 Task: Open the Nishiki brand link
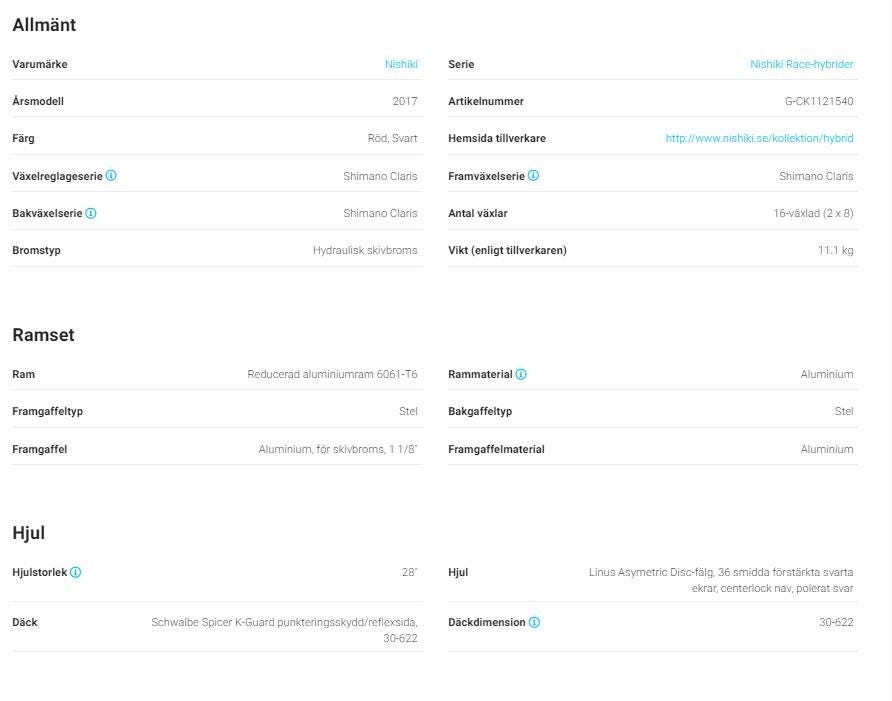pyautogui.click(x=401, y=65)
